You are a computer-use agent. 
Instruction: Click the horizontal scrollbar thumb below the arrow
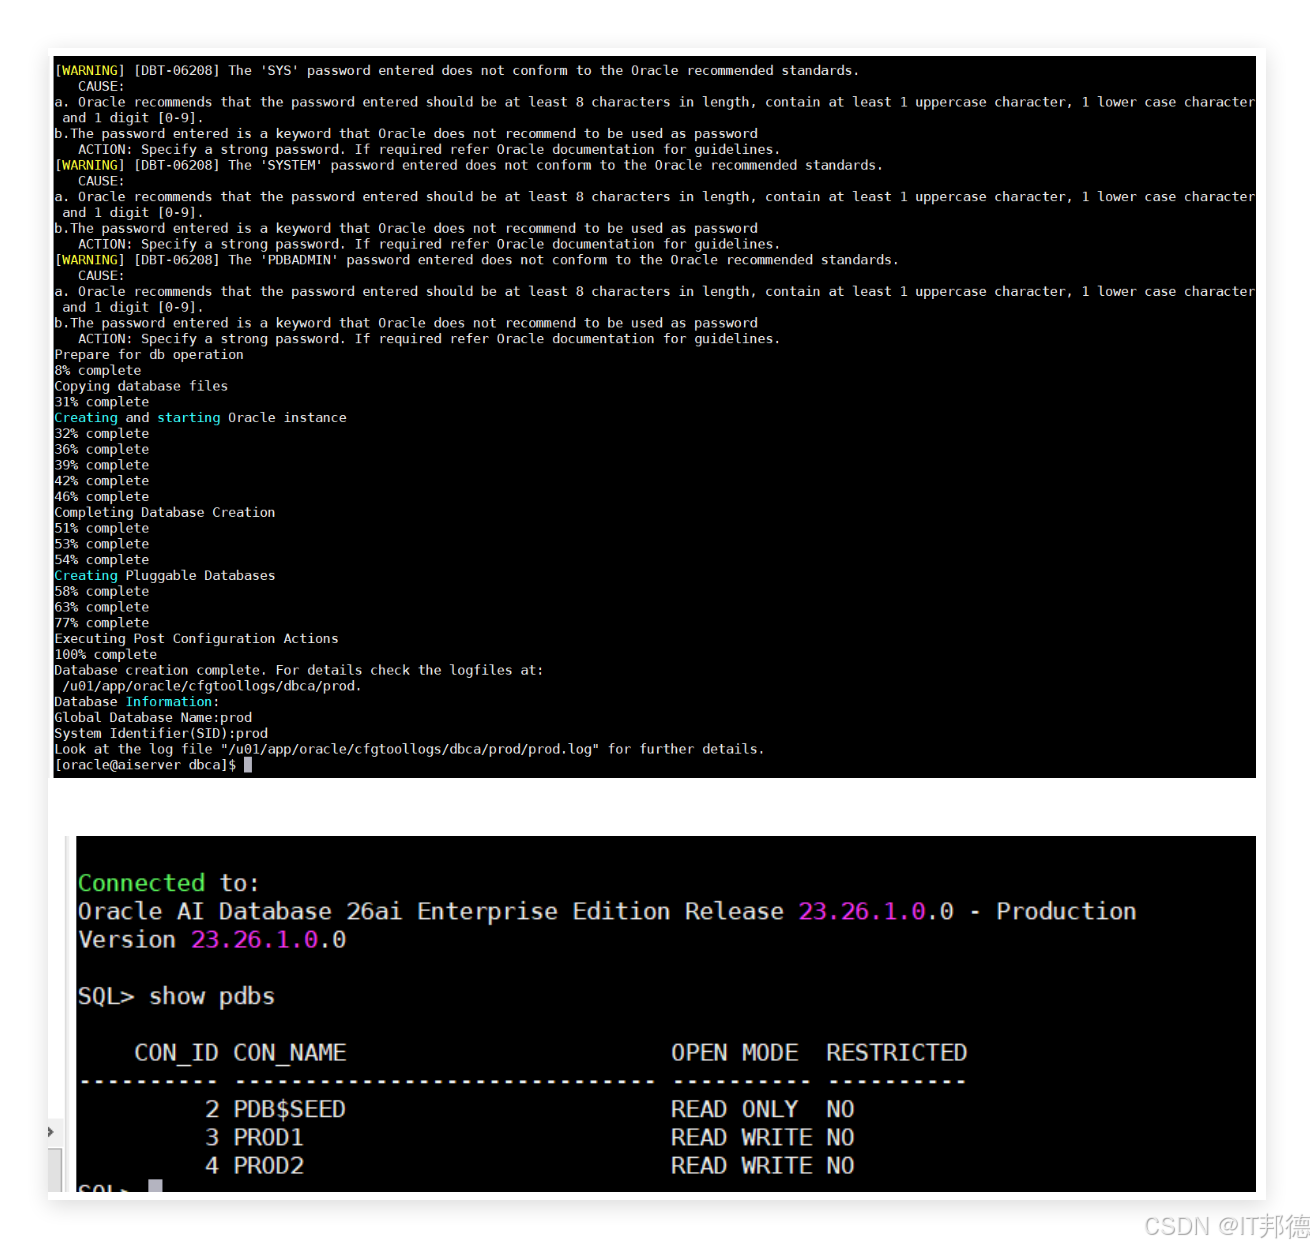tap(55, 1168)
